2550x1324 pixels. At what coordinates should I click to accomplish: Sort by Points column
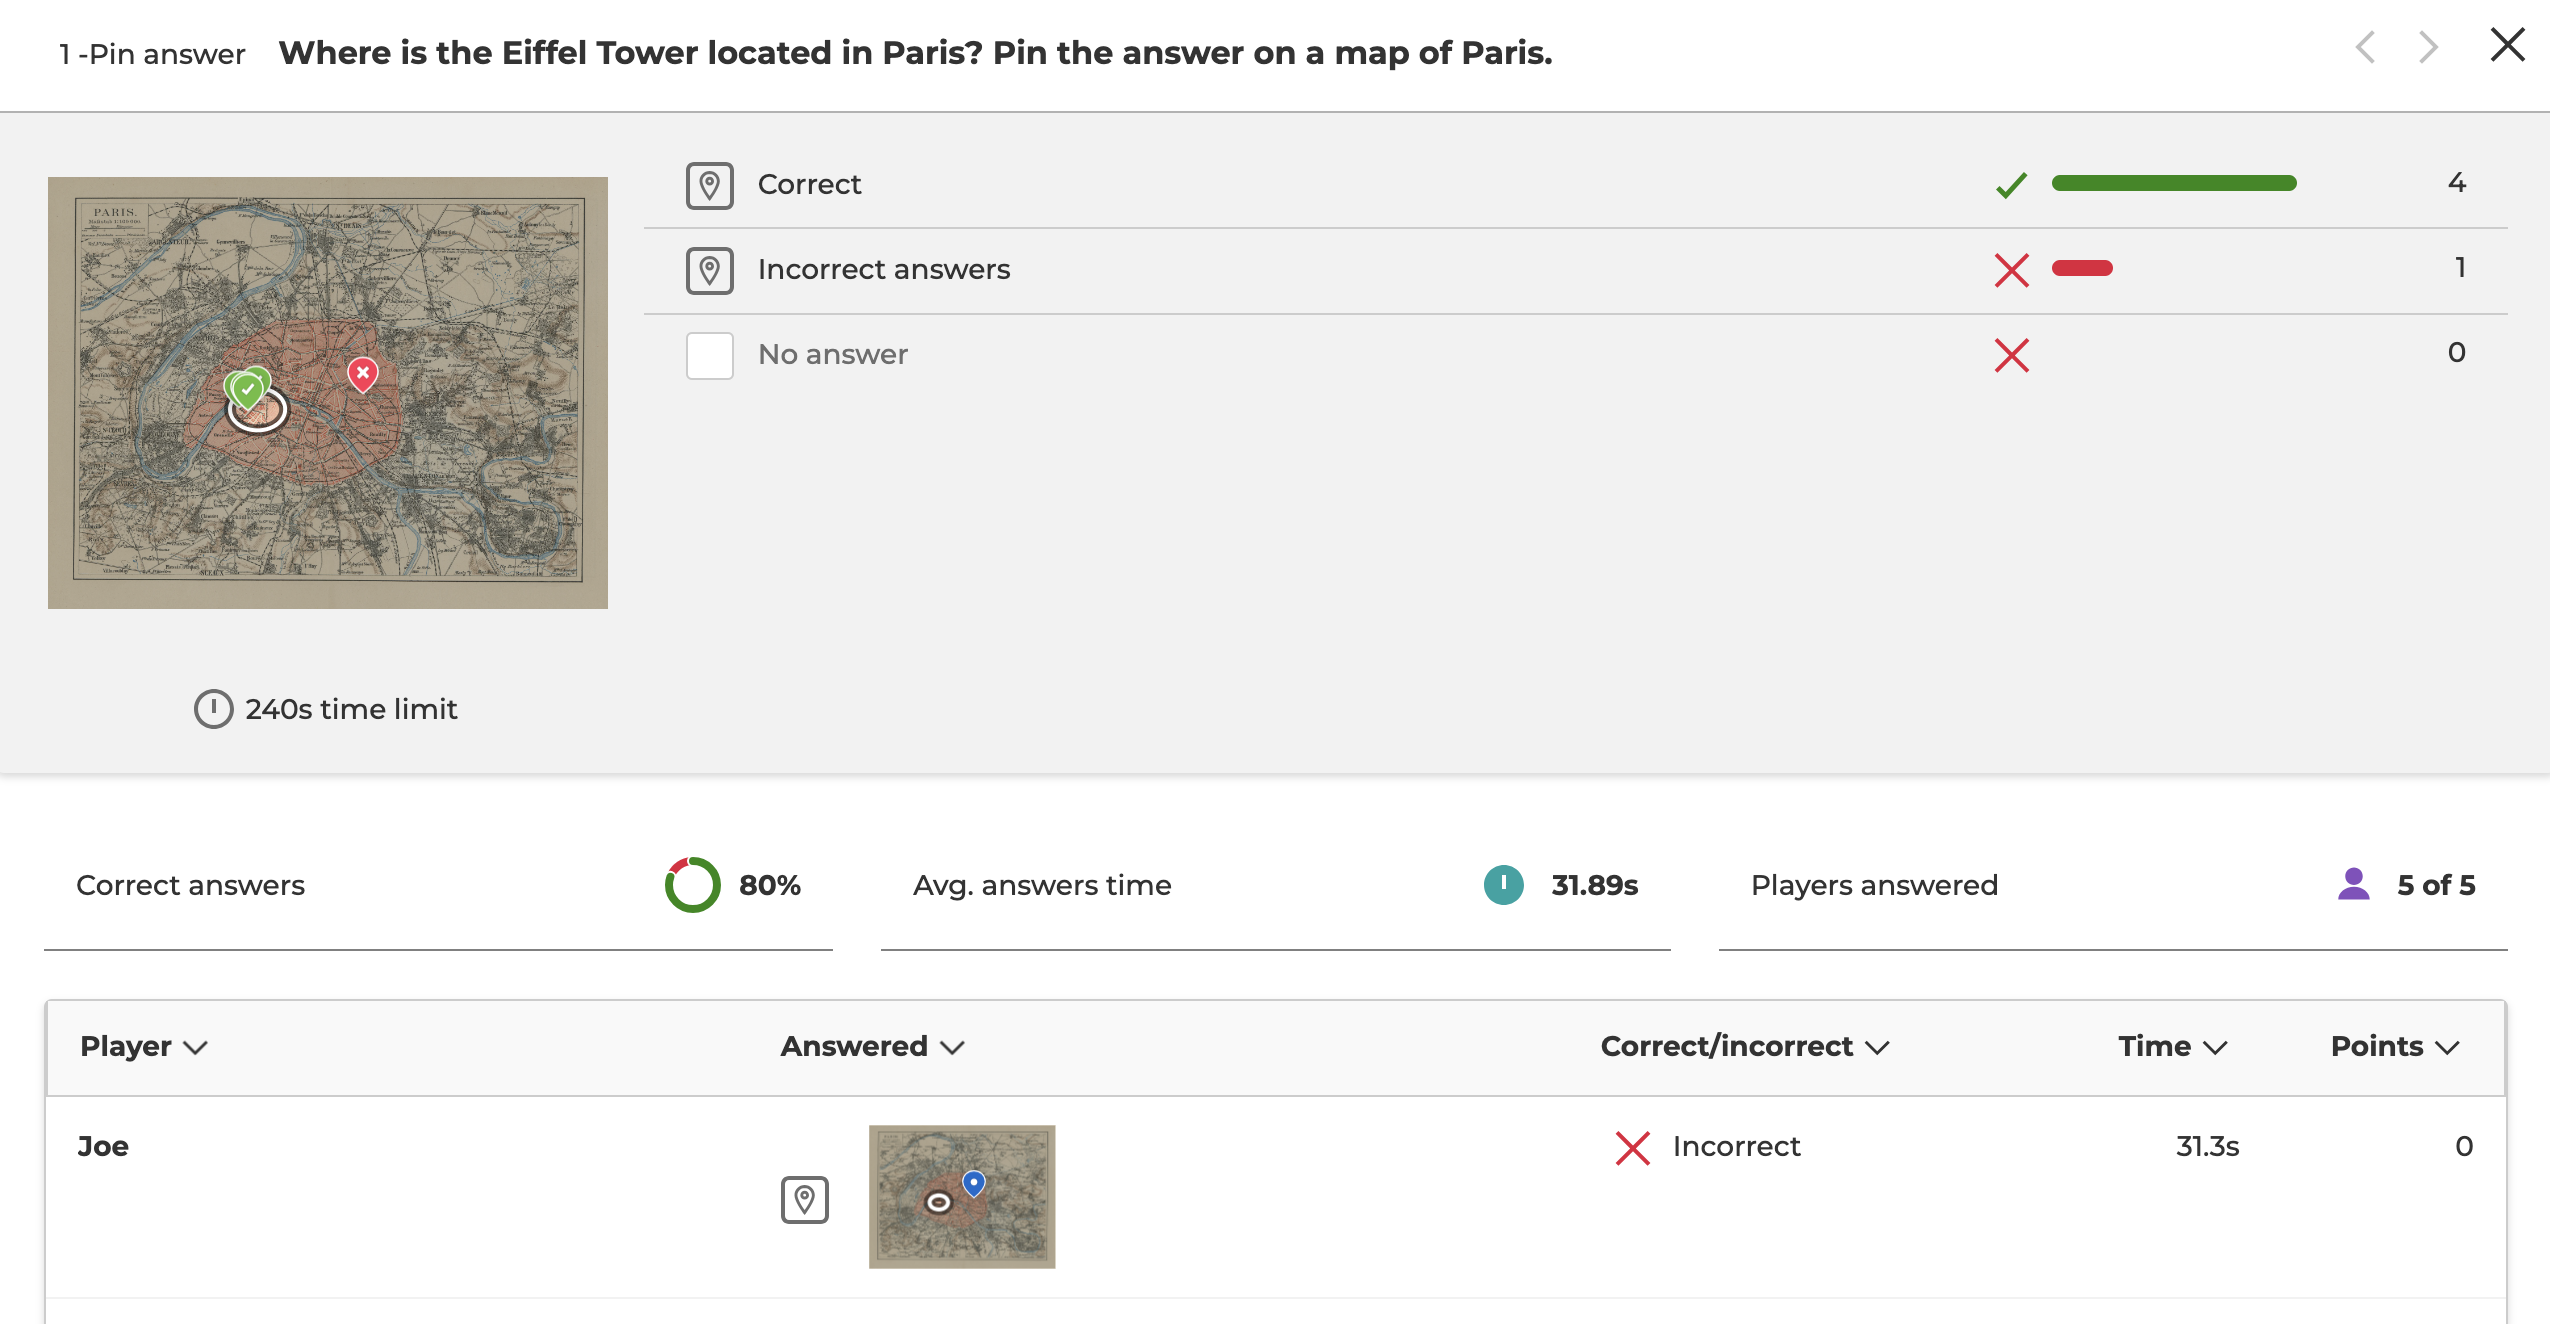[2394, 1046]
